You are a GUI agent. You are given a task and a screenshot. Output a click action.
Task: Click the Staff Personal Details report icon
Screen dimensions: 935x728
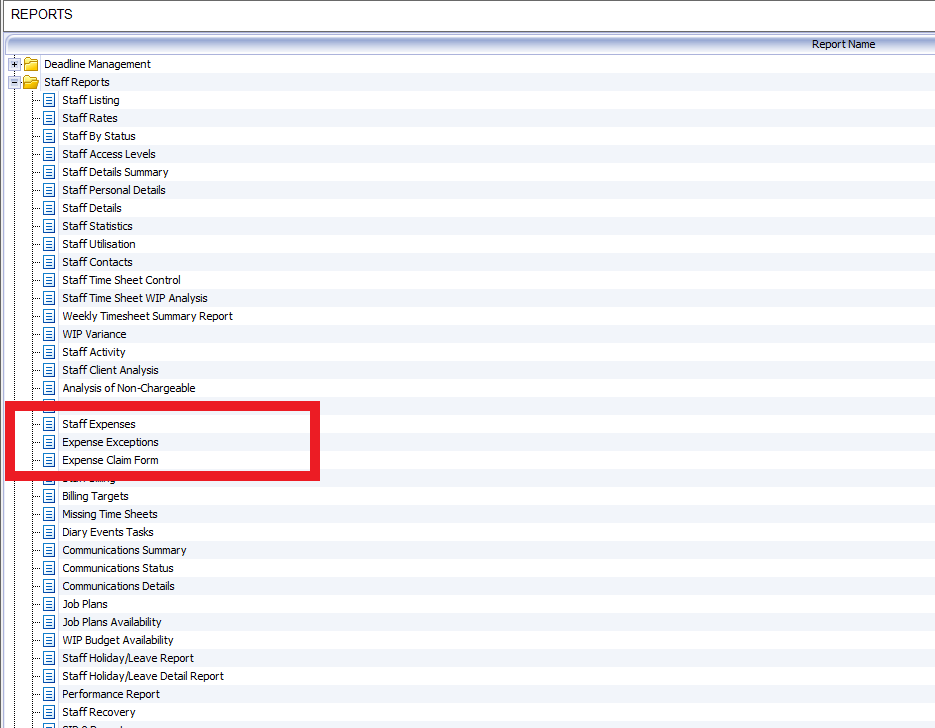click(x=49, y=190)
